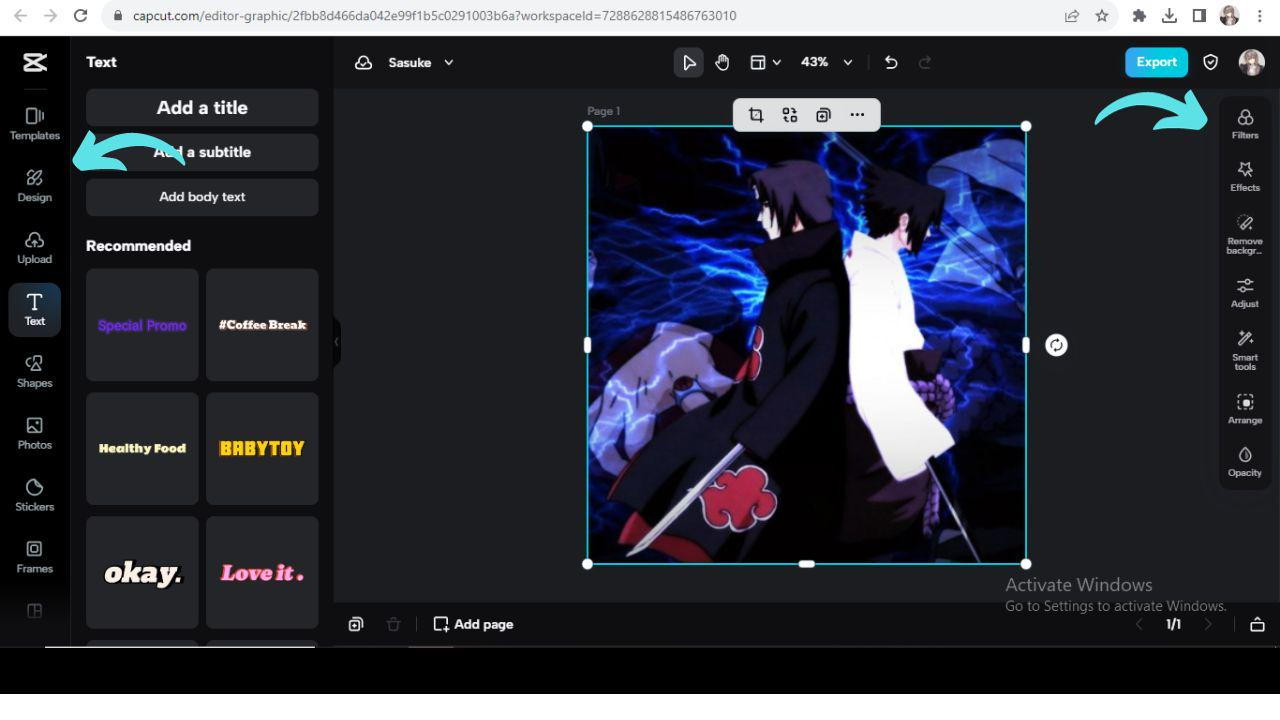
Task: Click the delete page trash icon
Action: coord(393,624)
